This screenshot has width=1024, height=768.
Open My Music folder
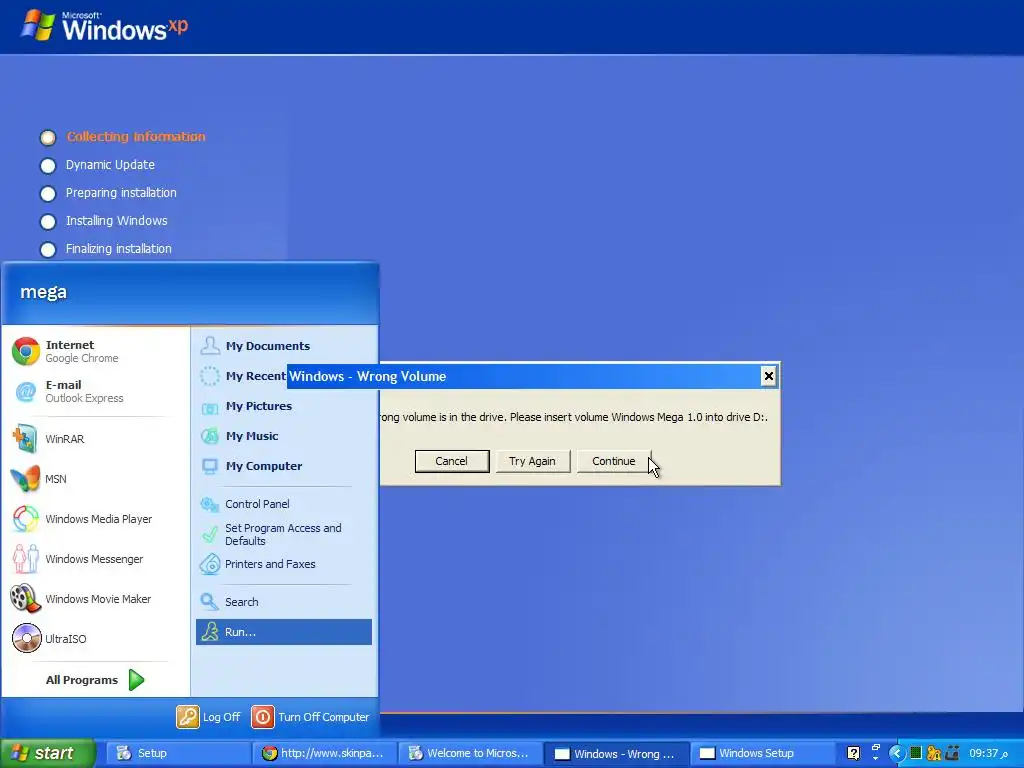coord(283,436)
